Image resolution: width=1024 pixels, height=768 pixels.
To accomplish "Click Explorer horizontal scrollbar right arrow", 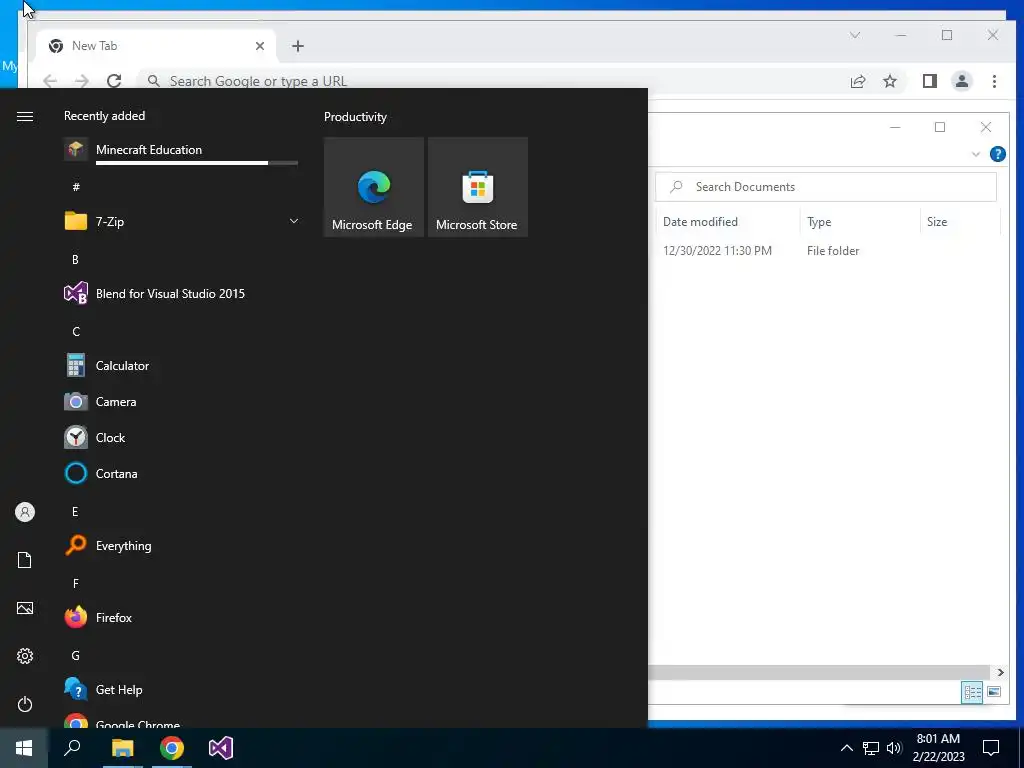I will click(x=1000, y=673).
